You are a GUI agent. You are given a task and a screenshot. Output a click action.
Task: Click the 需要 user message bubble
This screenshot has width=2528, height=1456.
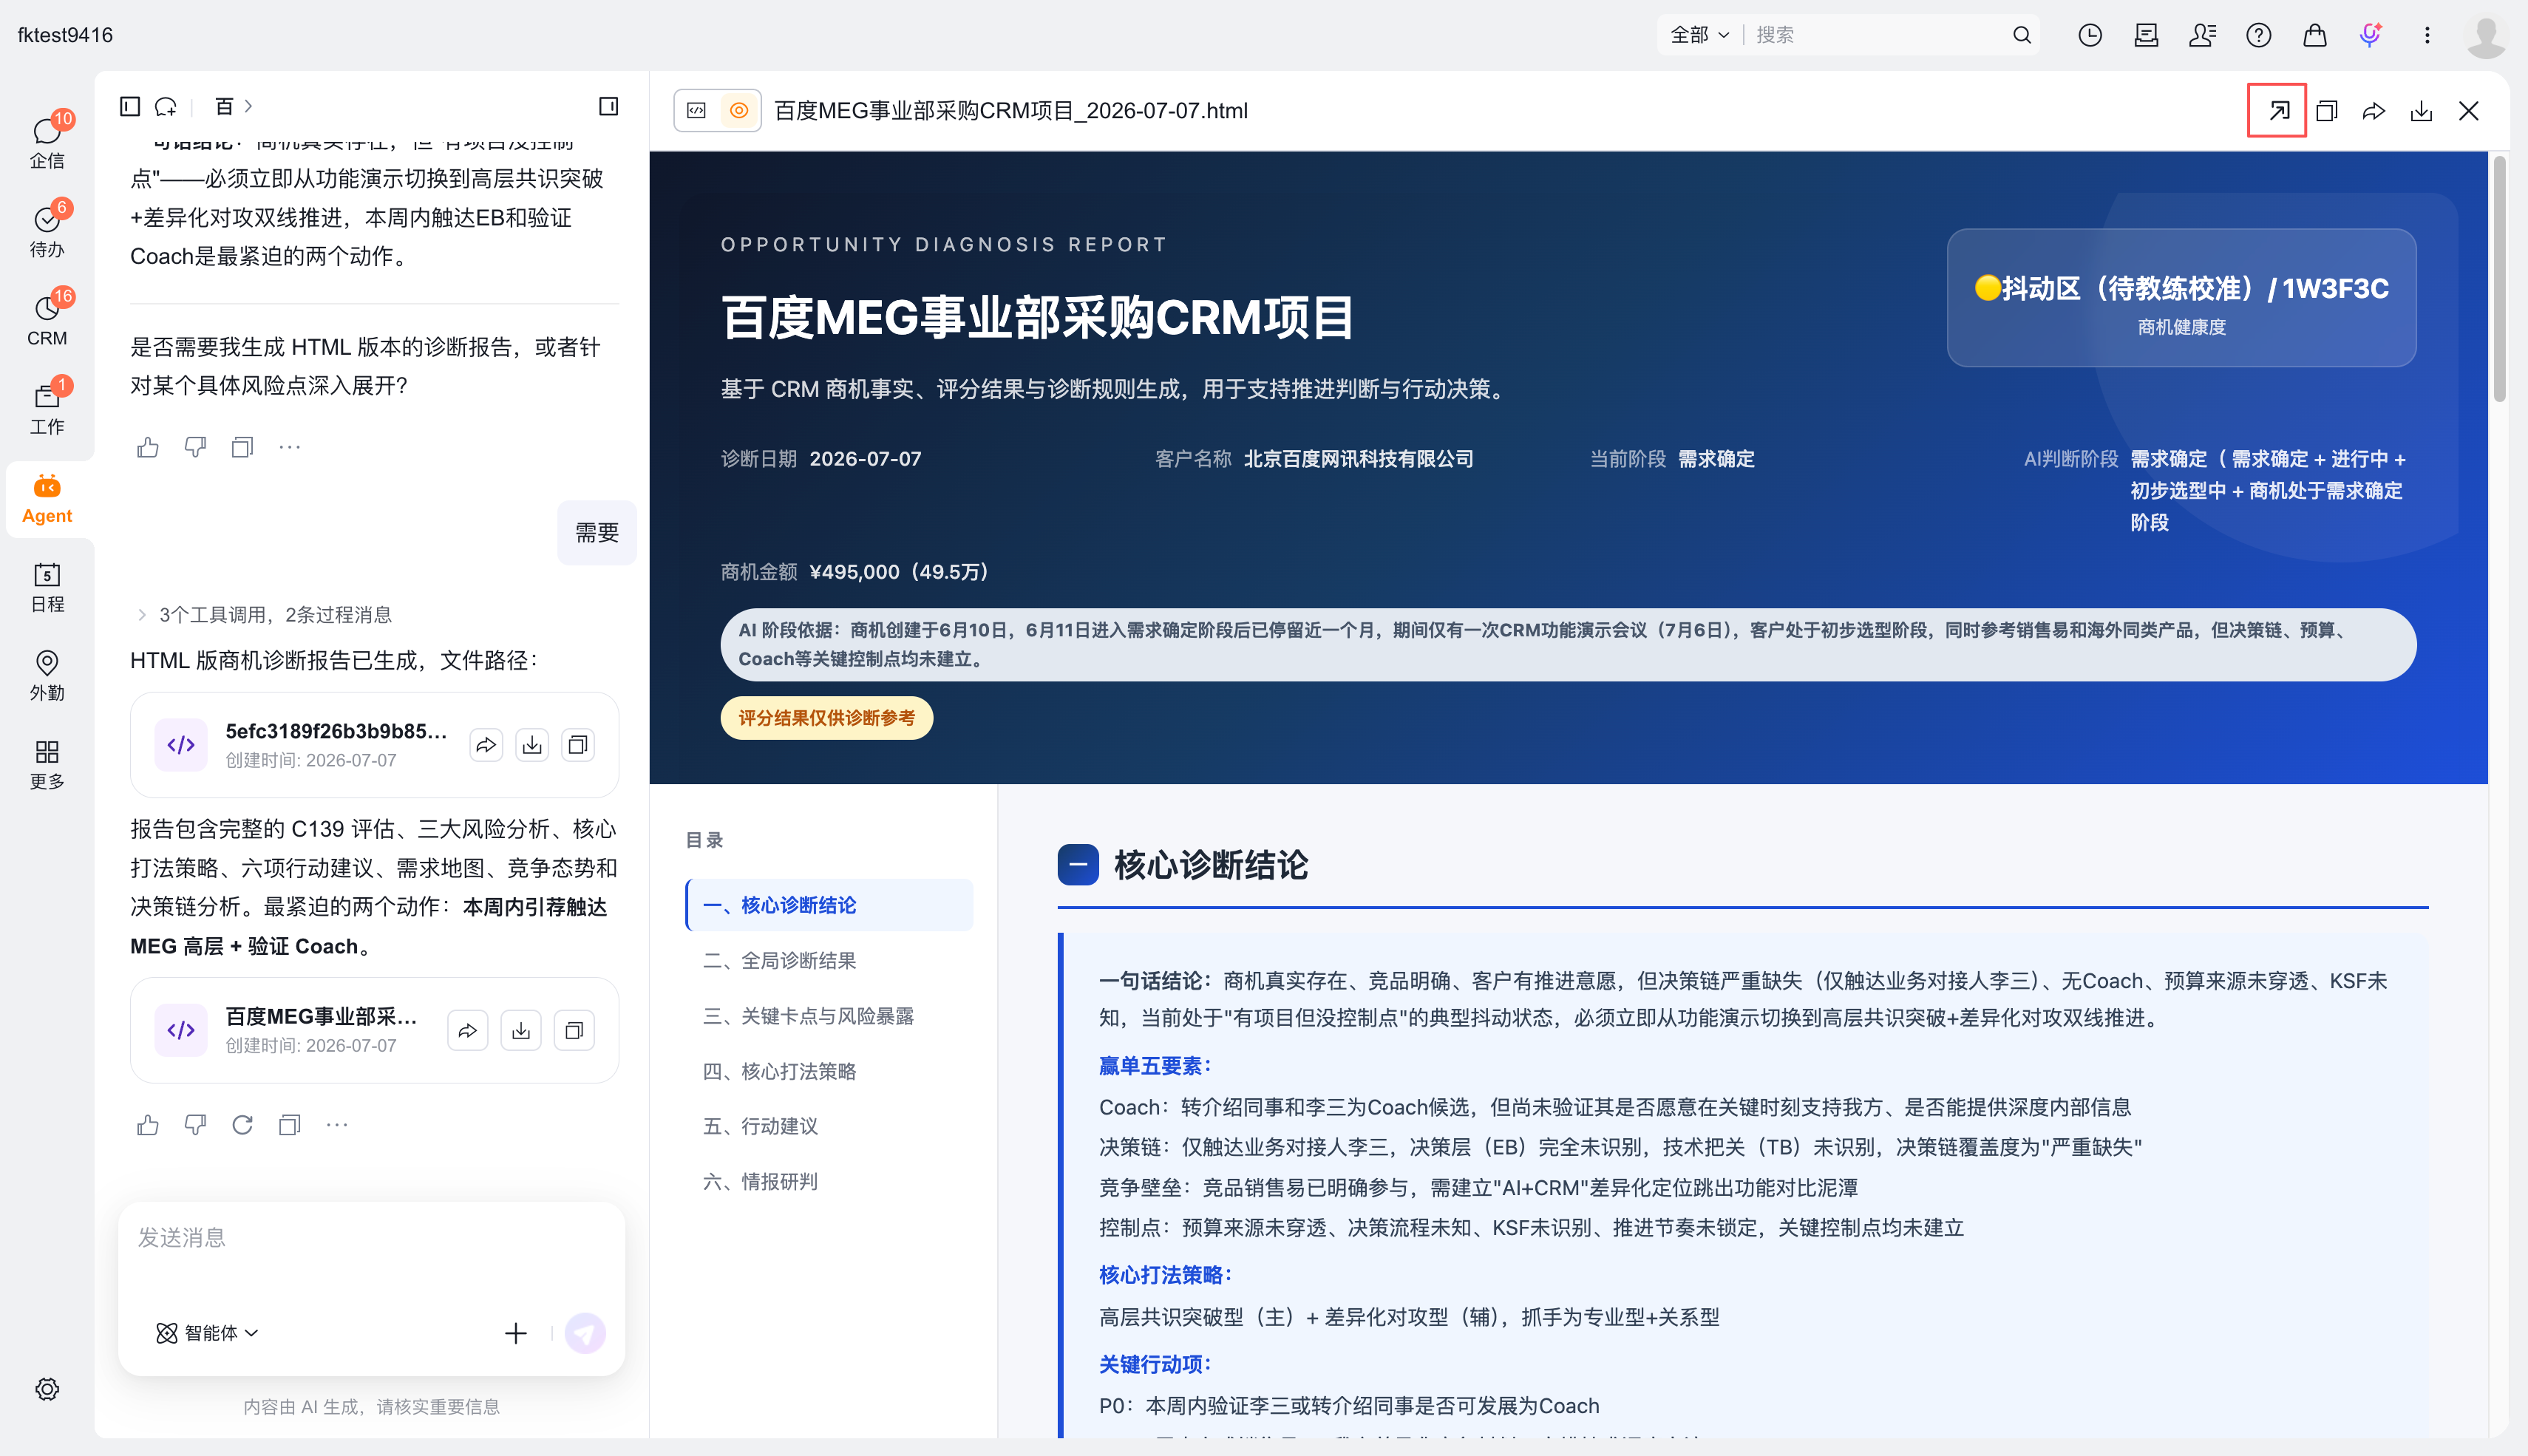(597, 532)
